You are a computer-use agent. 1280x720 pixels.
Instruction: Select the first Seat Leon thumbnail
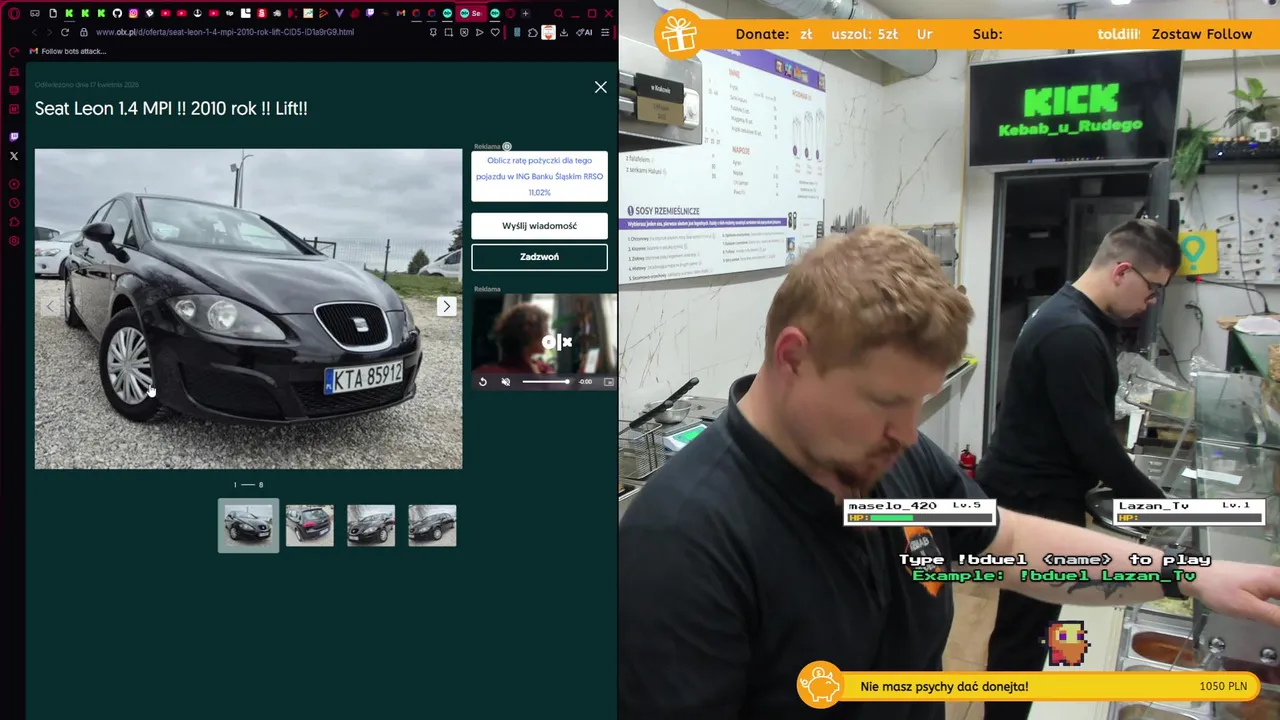(x=248, y=525)
